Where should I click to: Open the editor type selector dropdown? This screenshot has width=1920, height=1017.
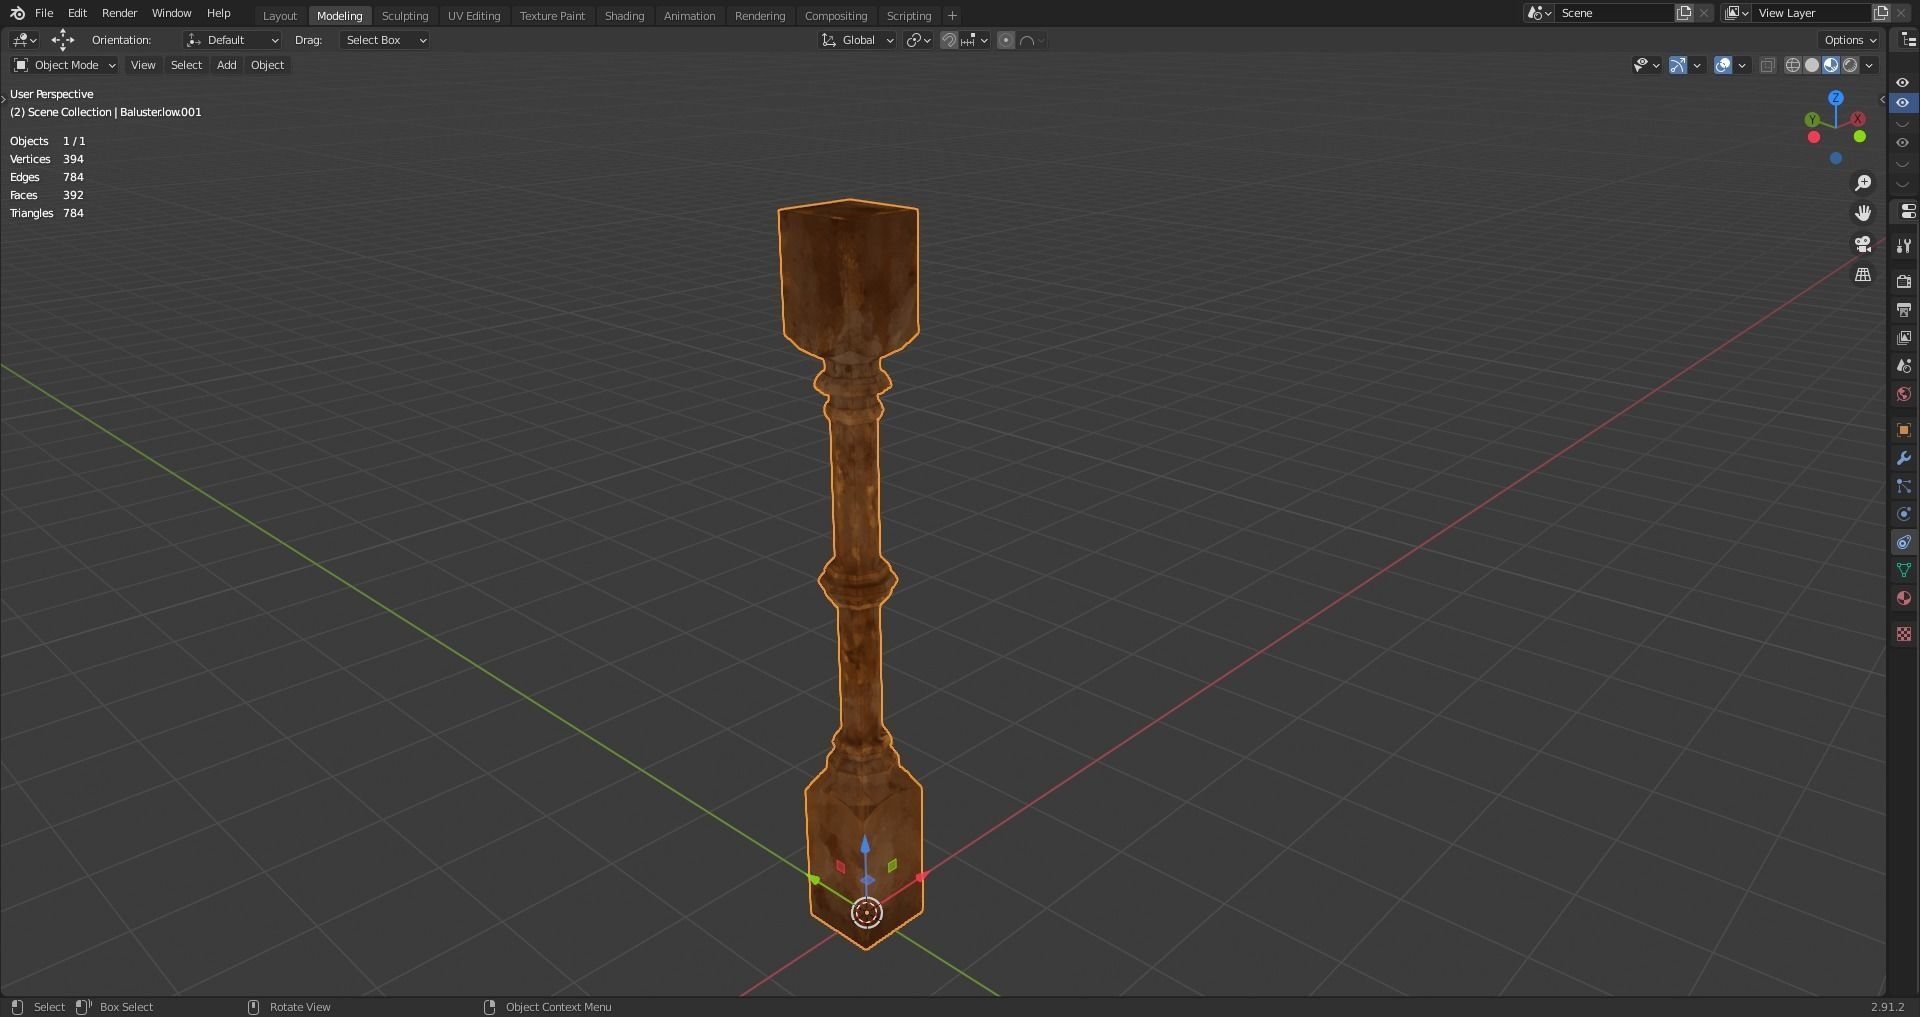[24, 40]
